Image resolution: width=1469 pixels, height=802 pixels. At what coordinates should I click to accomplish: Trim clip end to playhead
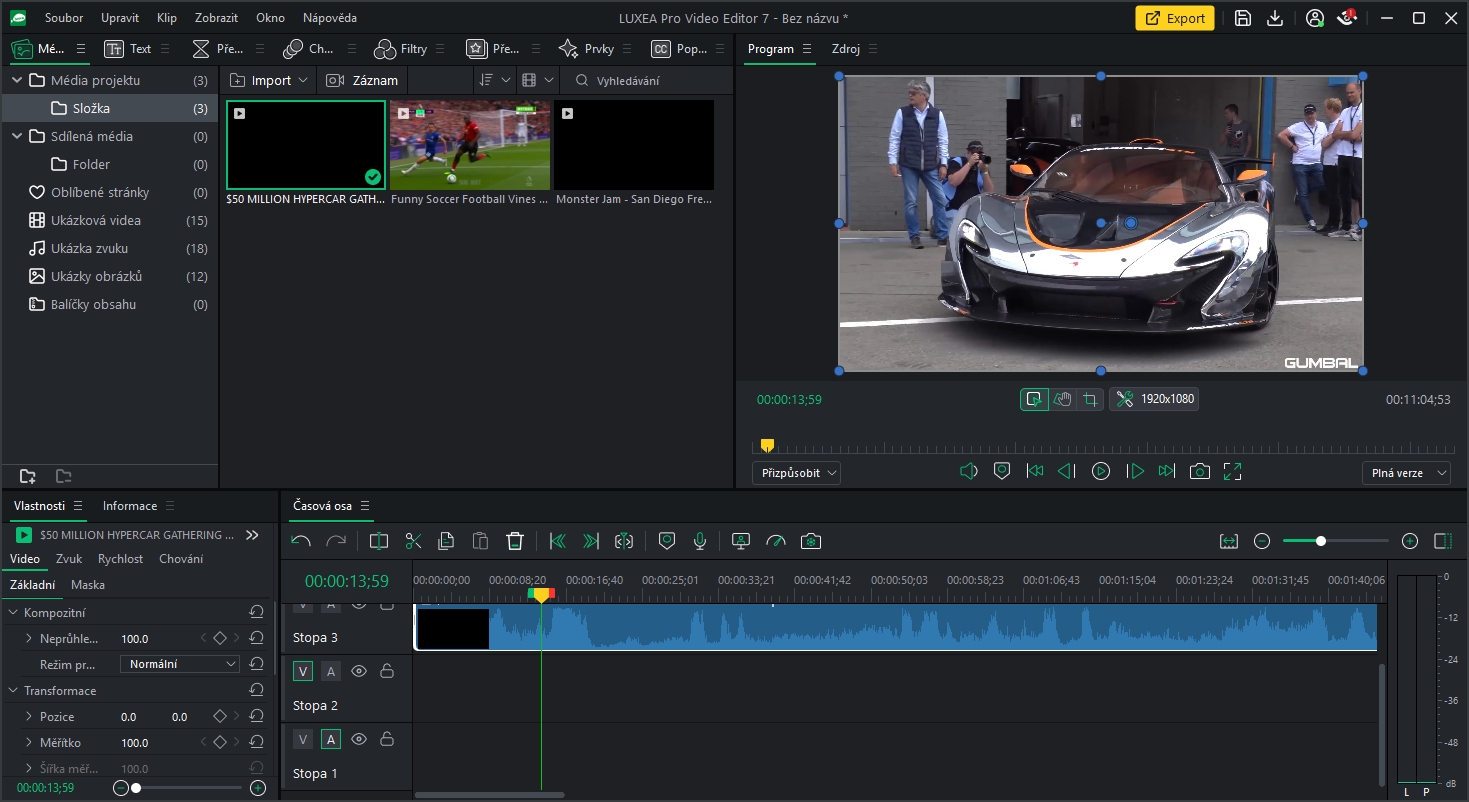(591, 541)
